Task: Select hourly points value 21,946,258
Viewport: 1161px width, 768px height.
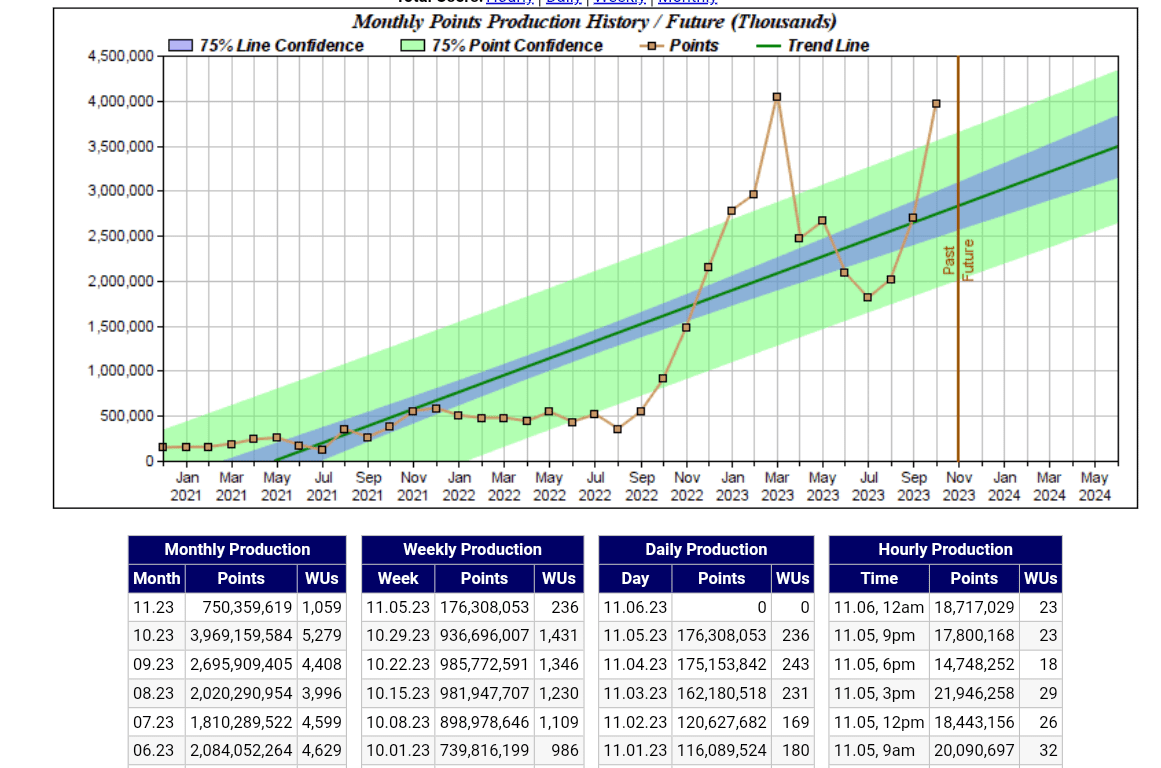Action: click(974, 693)
